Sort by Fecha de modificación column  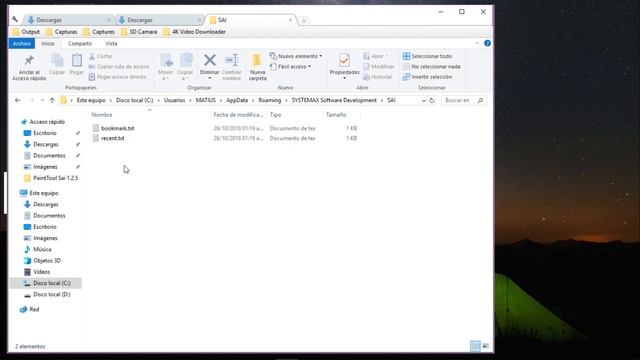pos(238,115)
